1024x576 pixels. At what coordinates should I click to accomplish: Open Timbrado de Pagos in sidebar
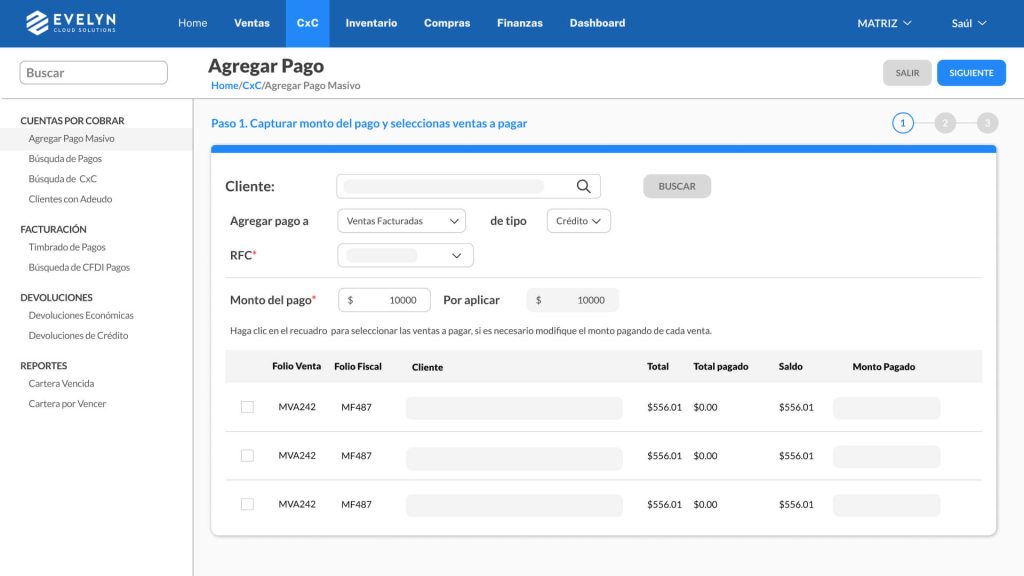(67, 247)
